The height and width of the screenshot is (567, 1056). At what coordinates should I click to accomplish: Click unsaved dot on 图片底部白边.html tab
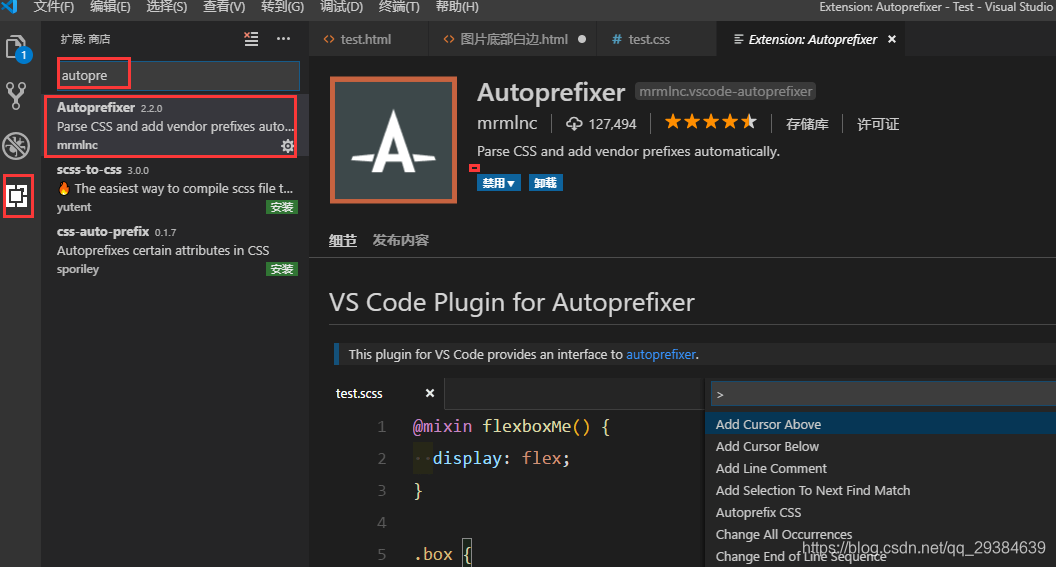tap(582, 39)
